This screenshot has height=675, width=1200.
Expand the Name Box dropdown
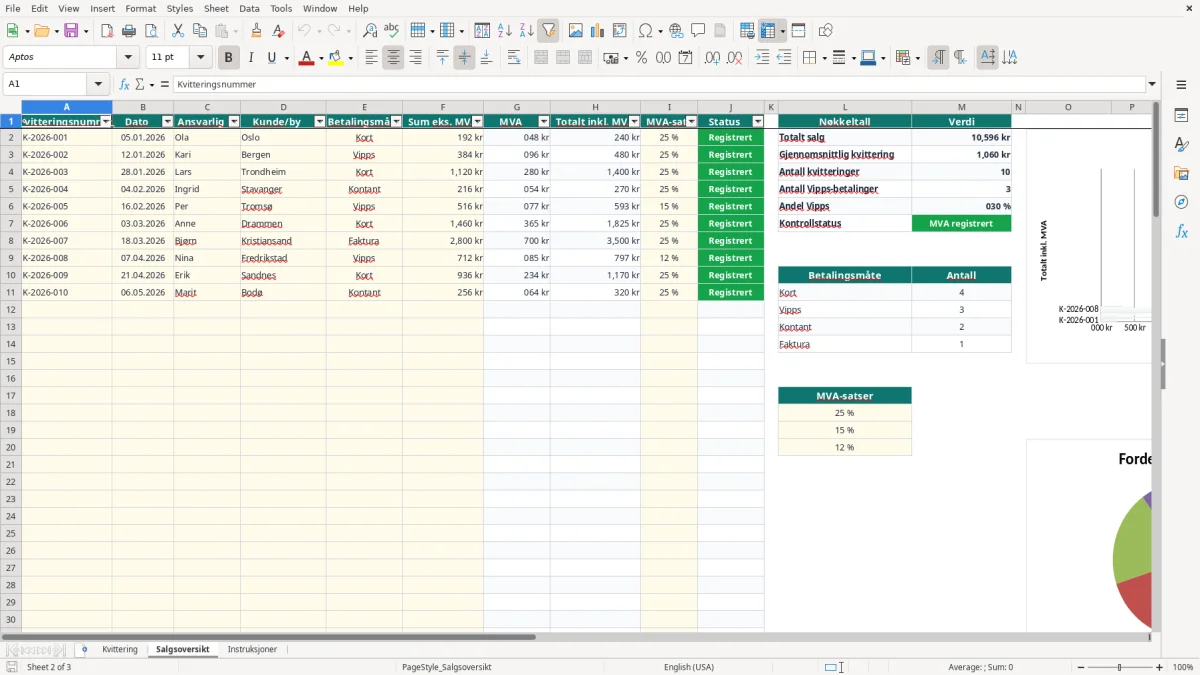(98, 85)
